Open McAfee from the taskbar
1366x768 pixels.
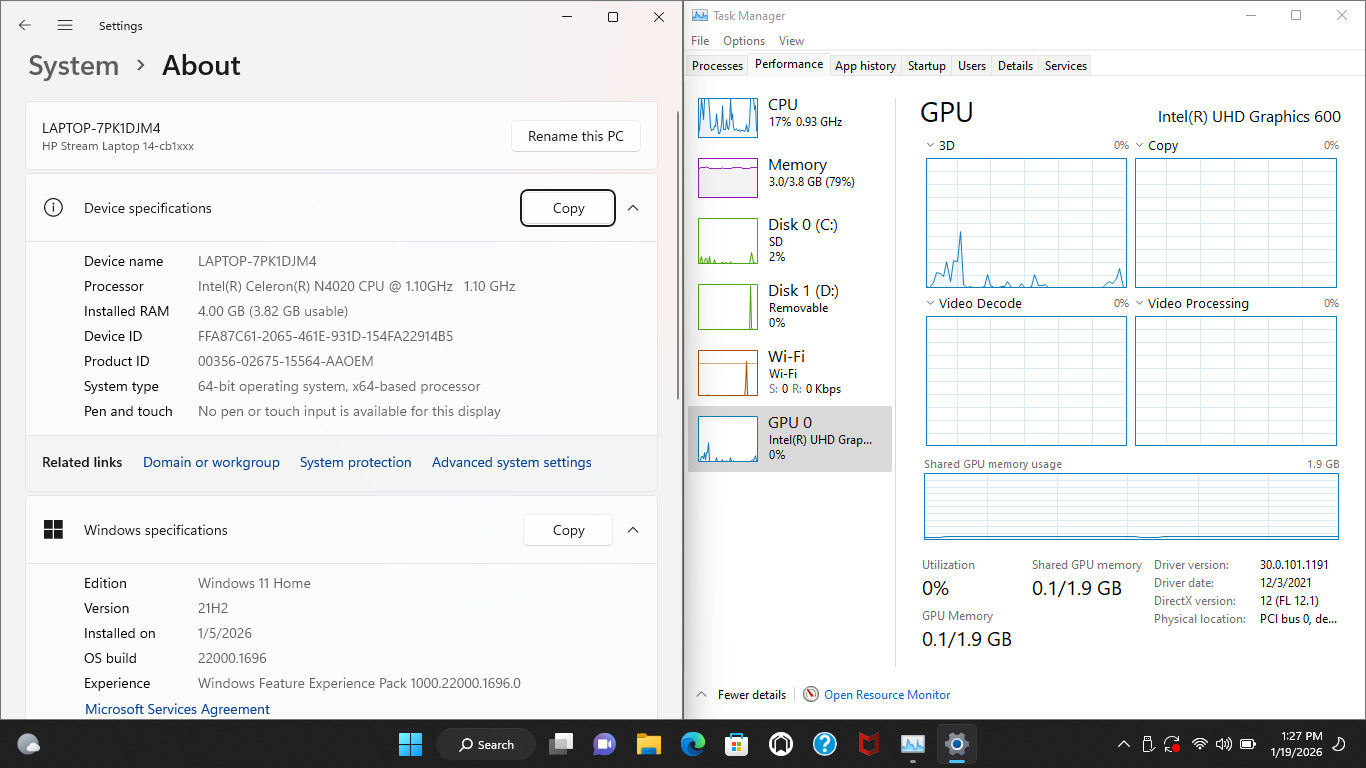869,744
